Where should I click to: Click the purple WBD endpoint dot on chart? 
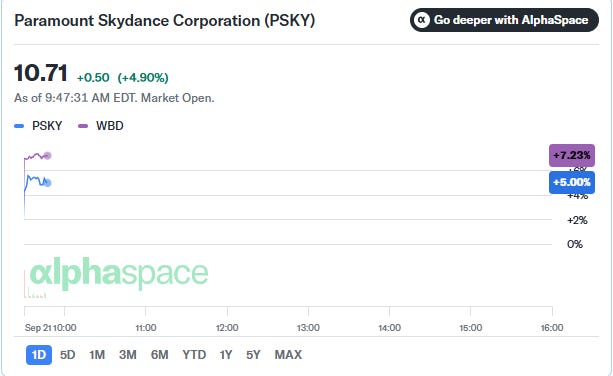tap(47, 156)
